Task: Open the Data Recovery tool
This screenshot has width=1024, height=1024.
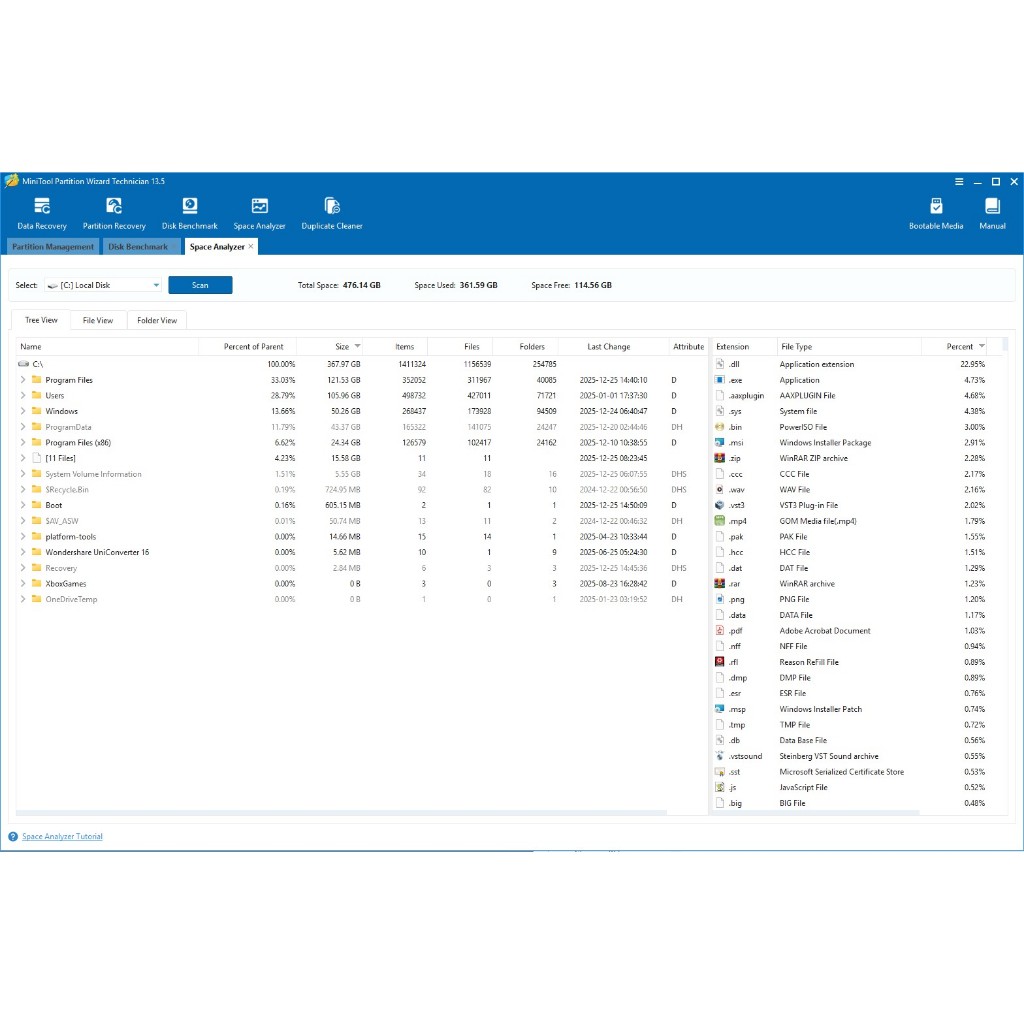Action: (41, 212)
